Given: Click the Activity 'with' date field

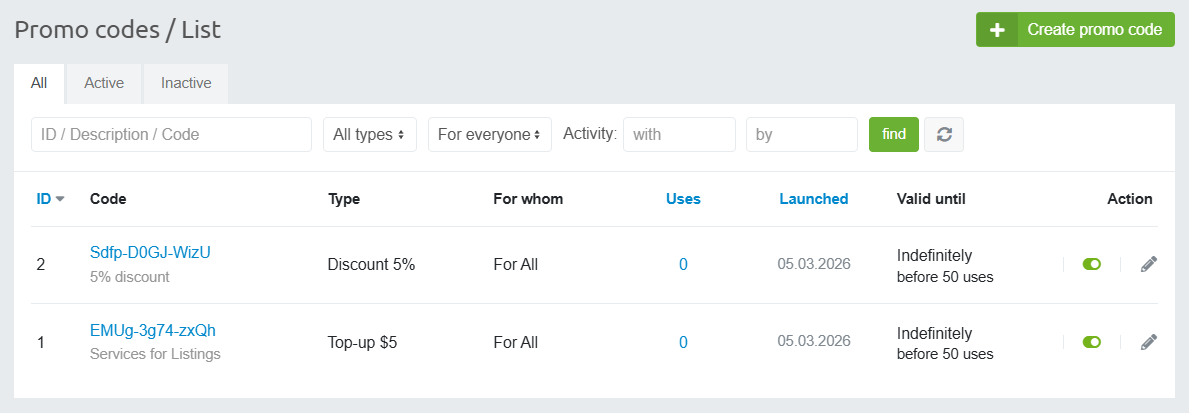Looking at the screenshot, I should pyautogui.click(x=678, y=134).
